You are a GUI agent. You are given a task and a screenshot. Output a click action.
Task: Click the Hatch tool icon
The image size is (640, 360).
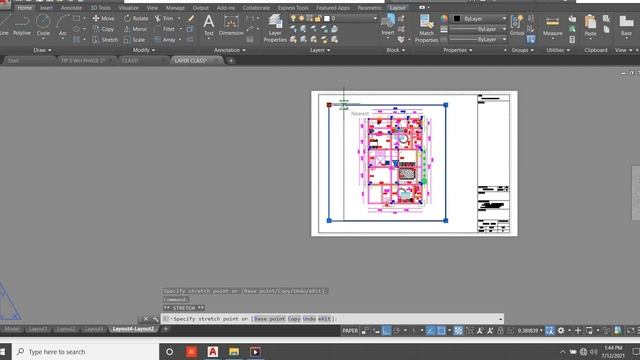coord(76,40)
